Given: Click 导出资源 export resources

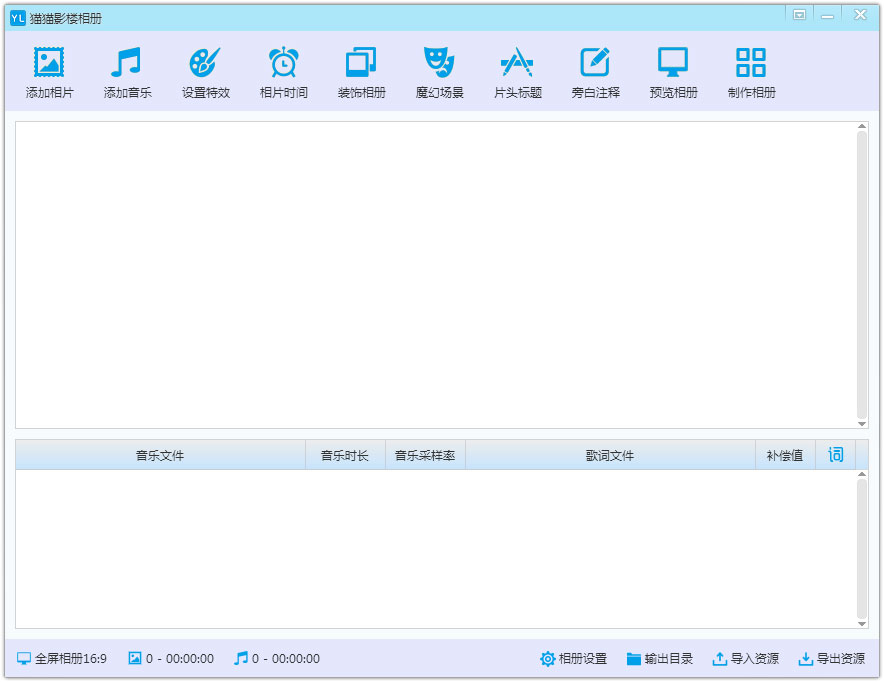Looking at the screenshot, I should point(832,658).
